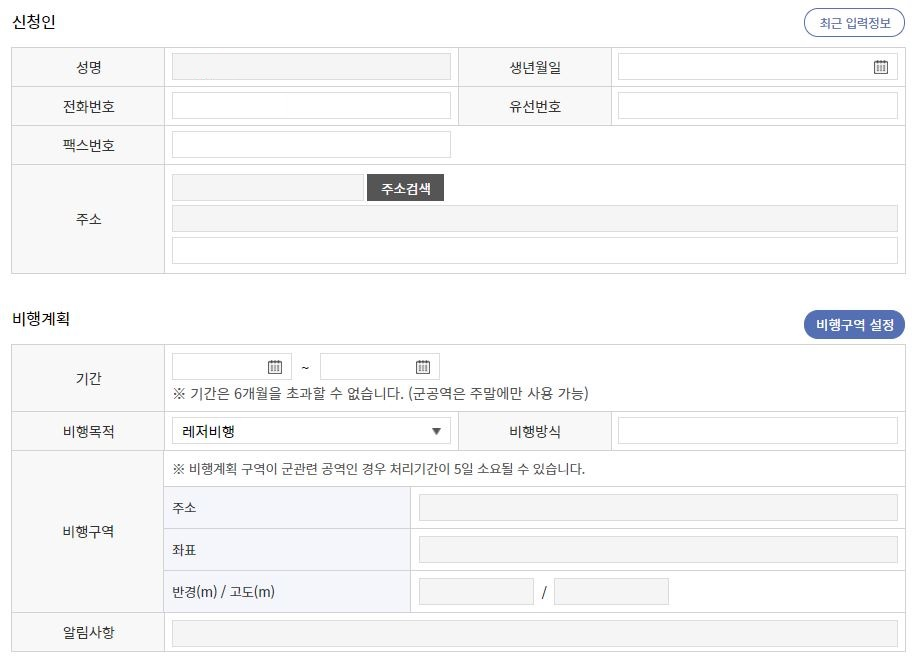Select the 유선번호 input field
The width and height of the screenshot is (921, 664).
[x=757, y=106]
